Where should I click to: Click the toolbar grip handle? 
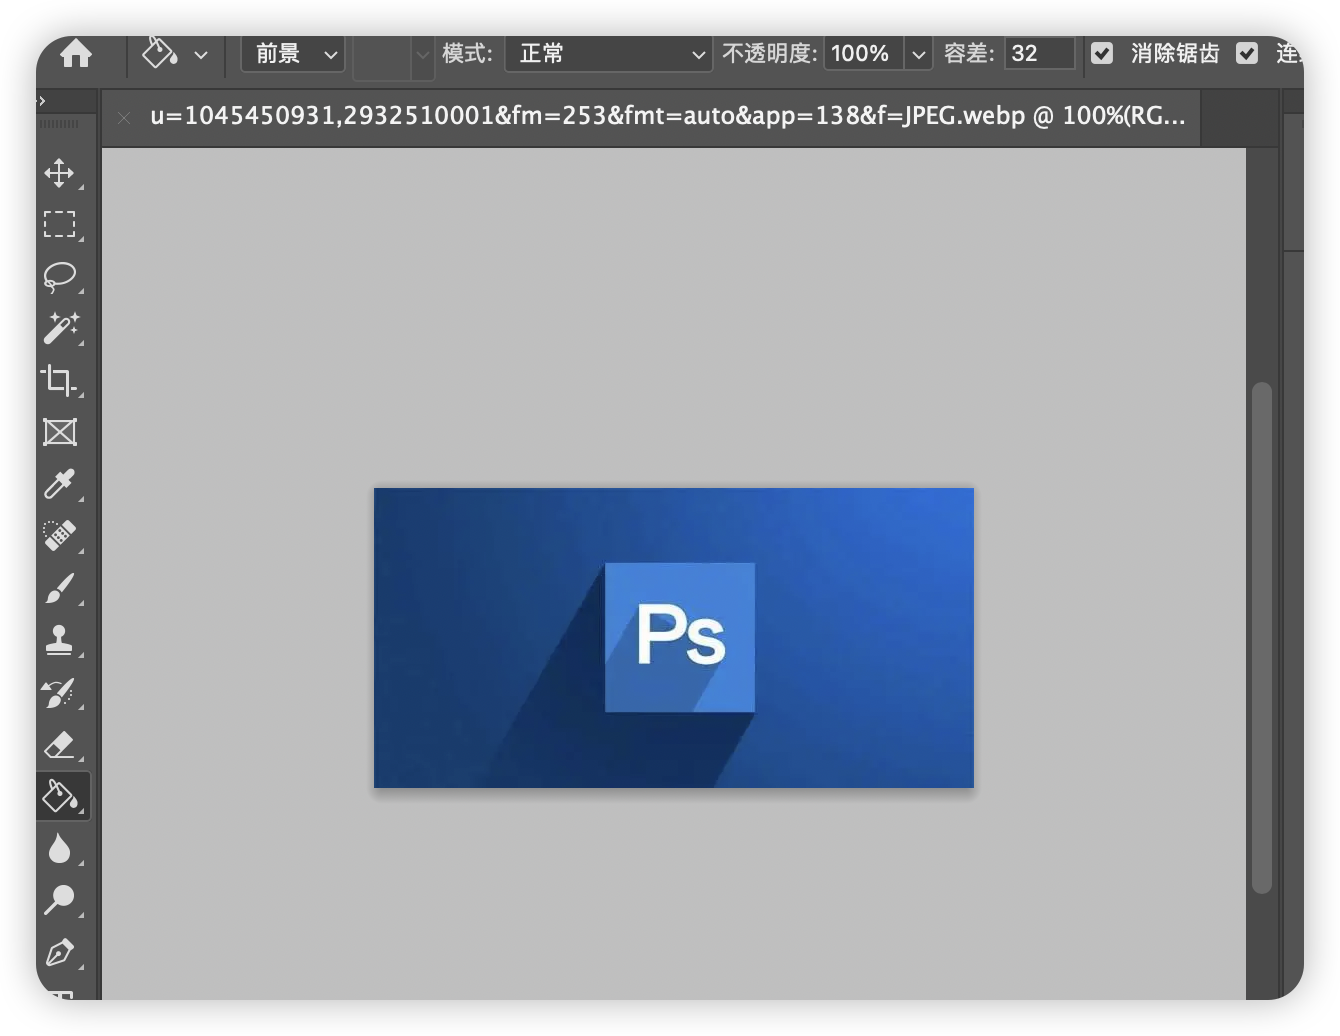[x=59, y=124]
